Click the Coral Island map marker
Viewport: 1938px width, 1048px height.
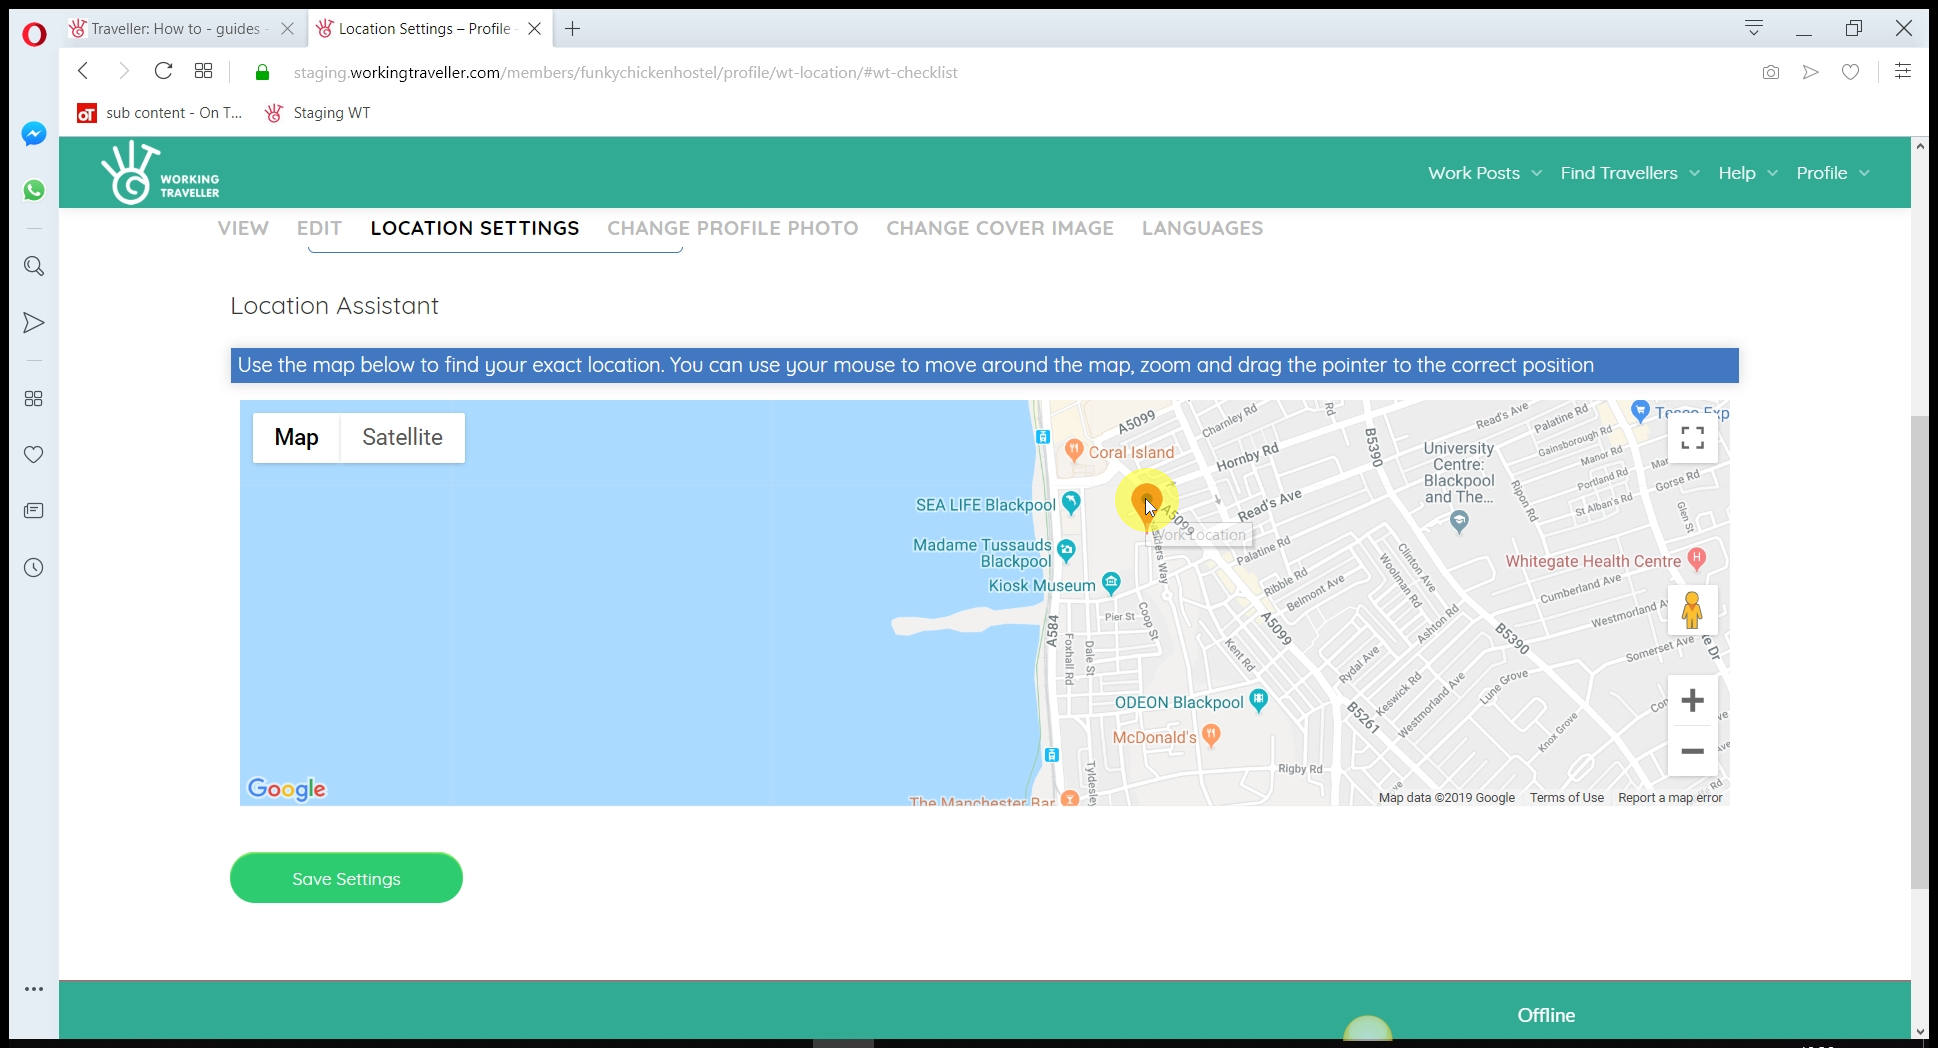(1074, 450)
